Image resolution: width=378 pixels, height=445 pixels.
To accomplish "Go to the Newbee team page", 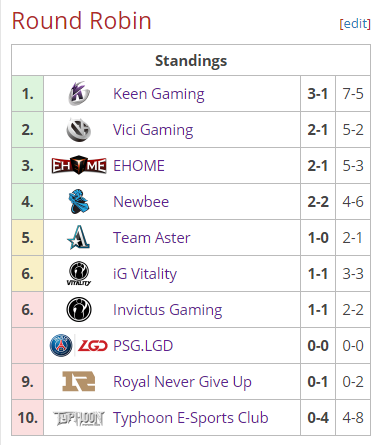I will [141, 202].
